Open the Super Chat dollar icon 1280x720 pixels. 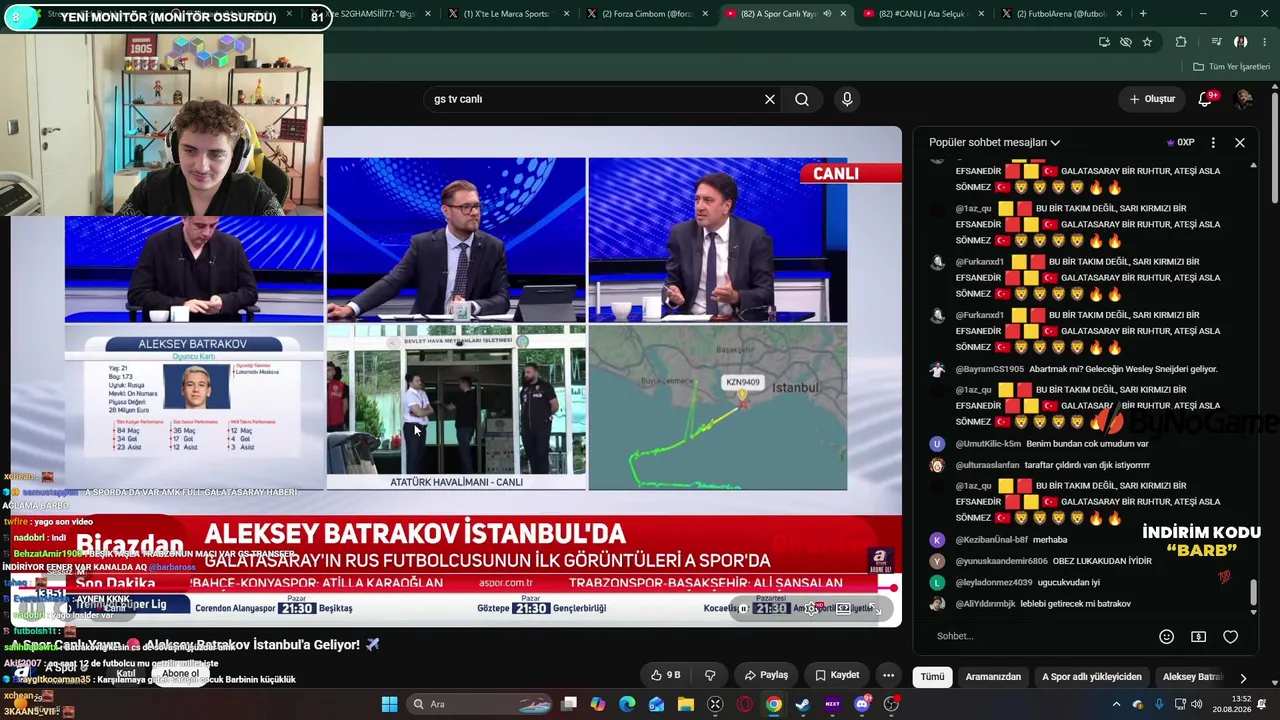coord(1198,637)
